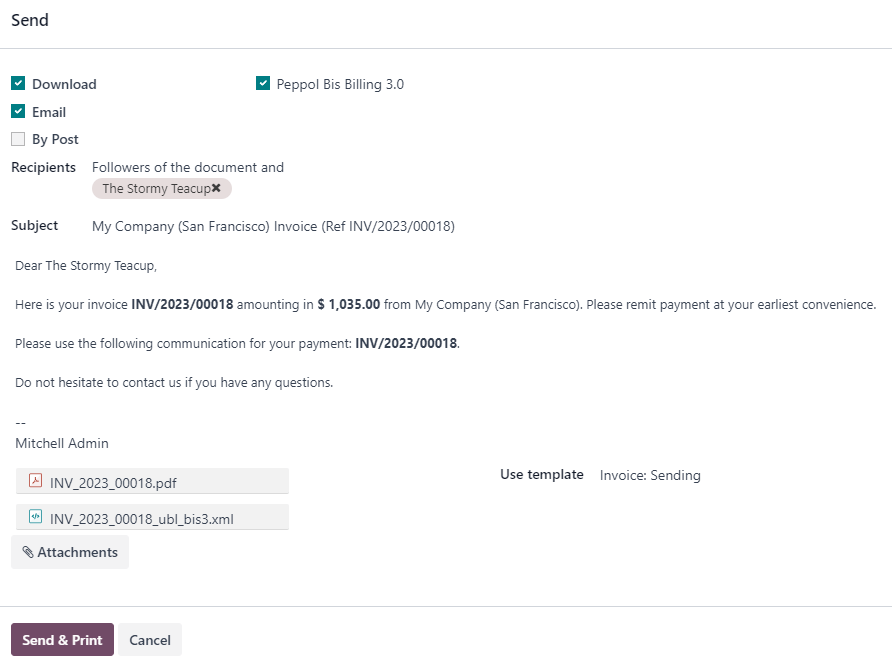Screen dimensions: 892x666
Task: Disable the Email checkbox
Action: (17, 111)
